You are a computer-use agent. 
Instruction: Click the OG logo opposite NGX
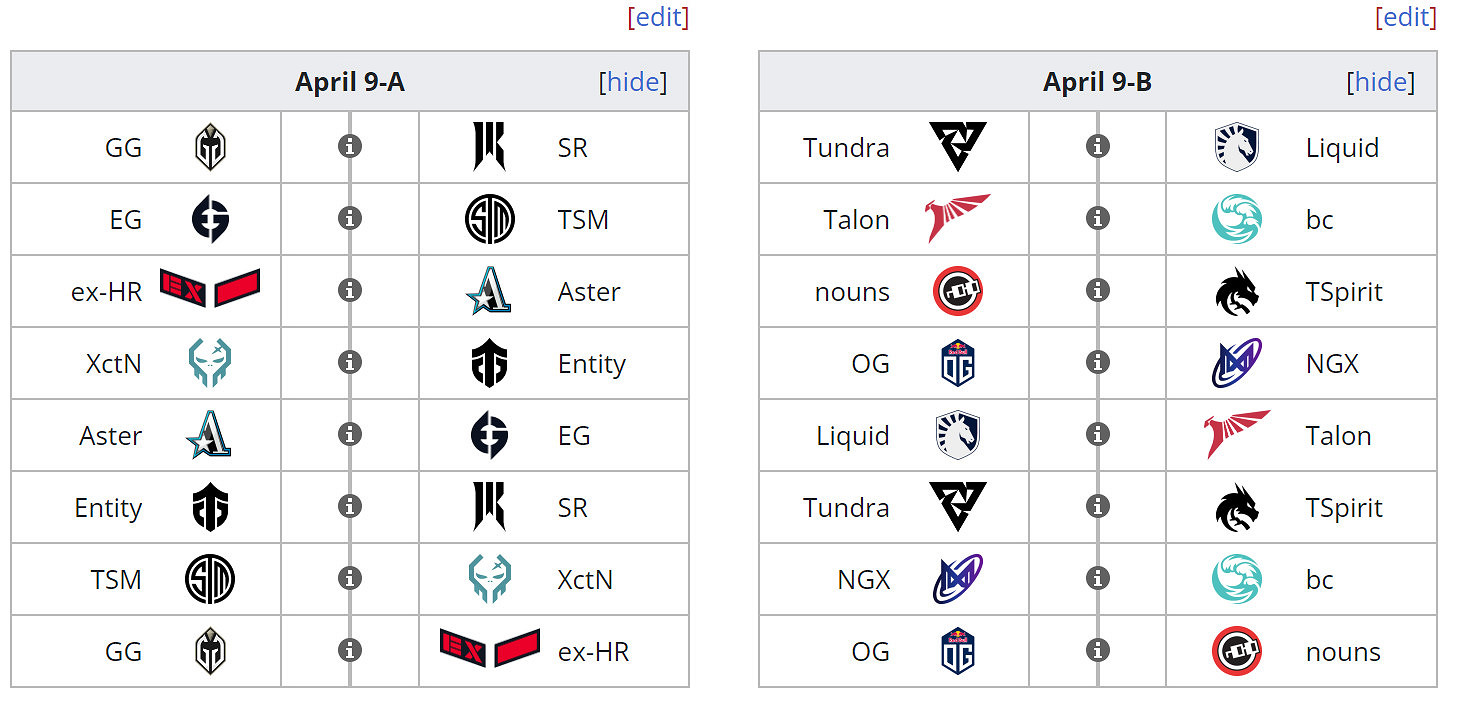[957, 364]
